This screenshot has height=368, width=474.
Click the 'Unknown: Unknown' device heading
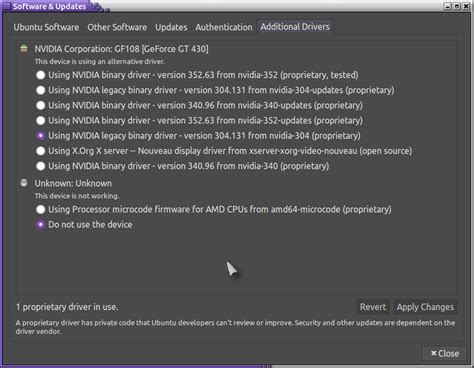73,183
